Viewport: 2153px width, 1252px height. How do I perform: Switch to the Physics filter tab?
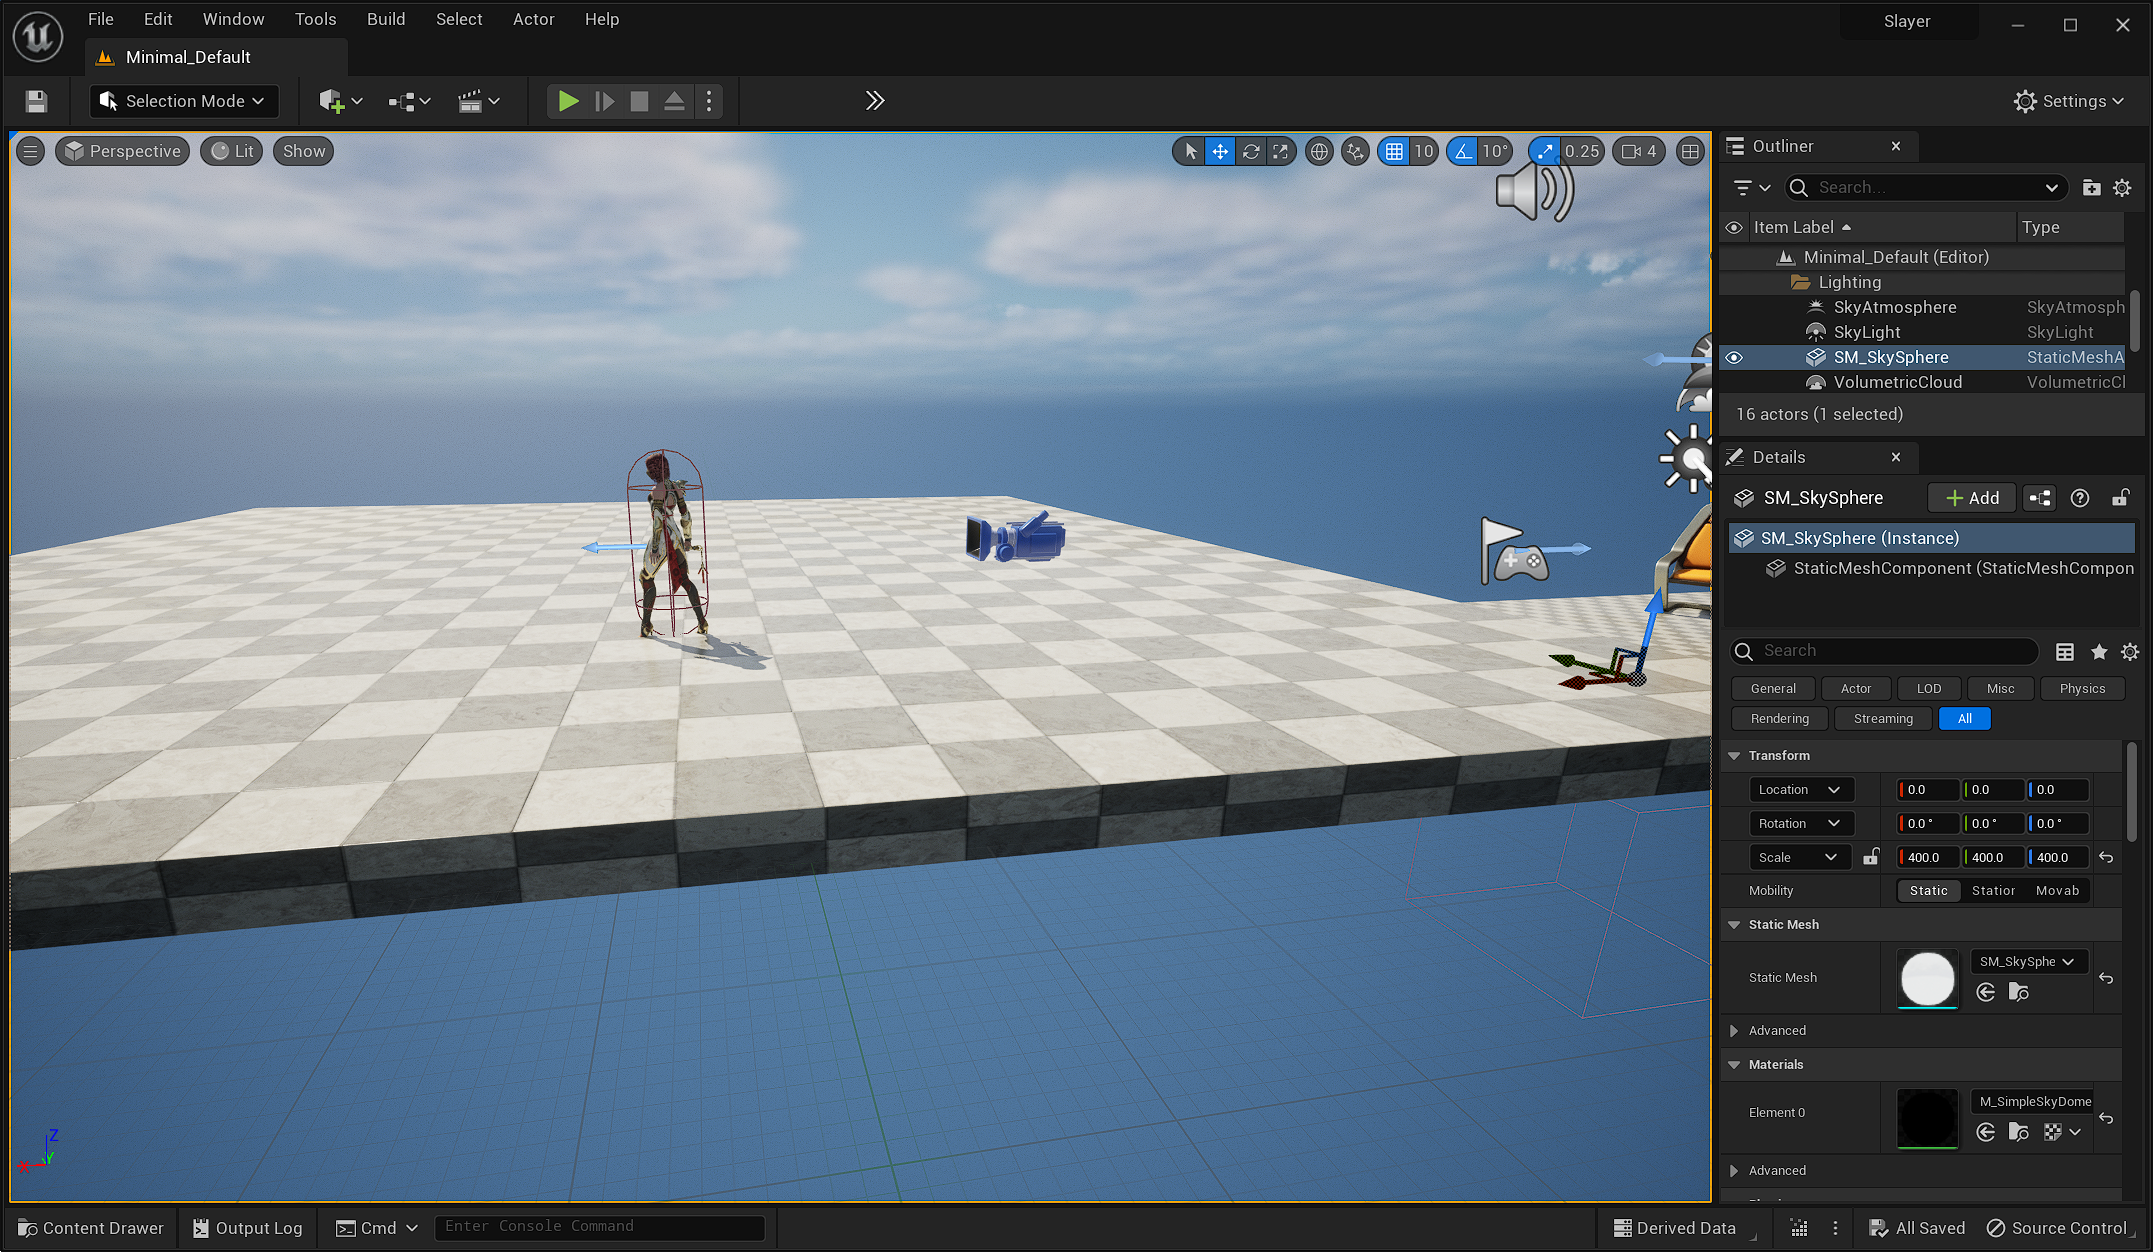2082,688
